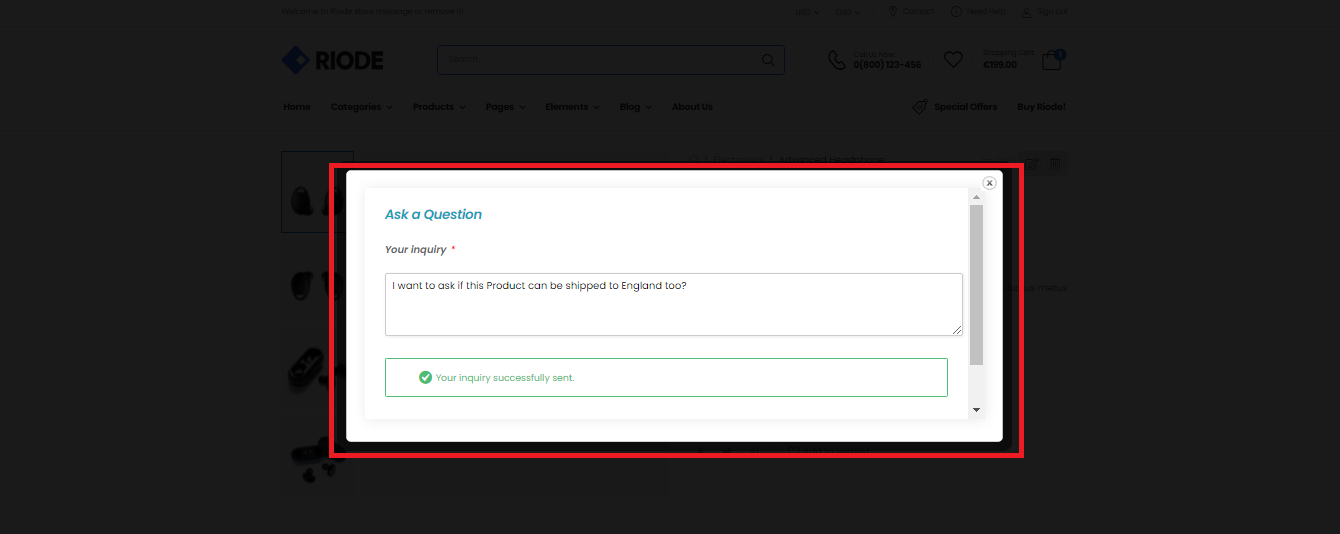The width and height of the screenshot is (1340, 534).
Task: Click the 'Your inquiry' field label
Action: click(416, 249)
